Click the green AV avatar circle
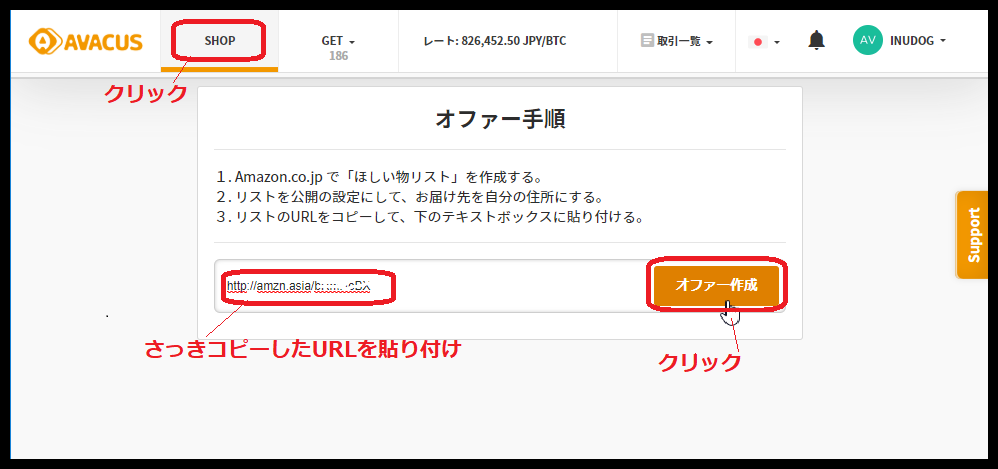 867,40
